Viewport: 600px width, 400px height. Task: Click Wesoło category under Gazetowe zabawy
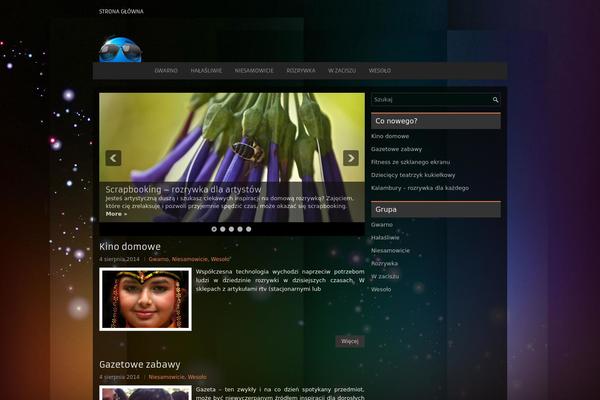pos(197,377)
